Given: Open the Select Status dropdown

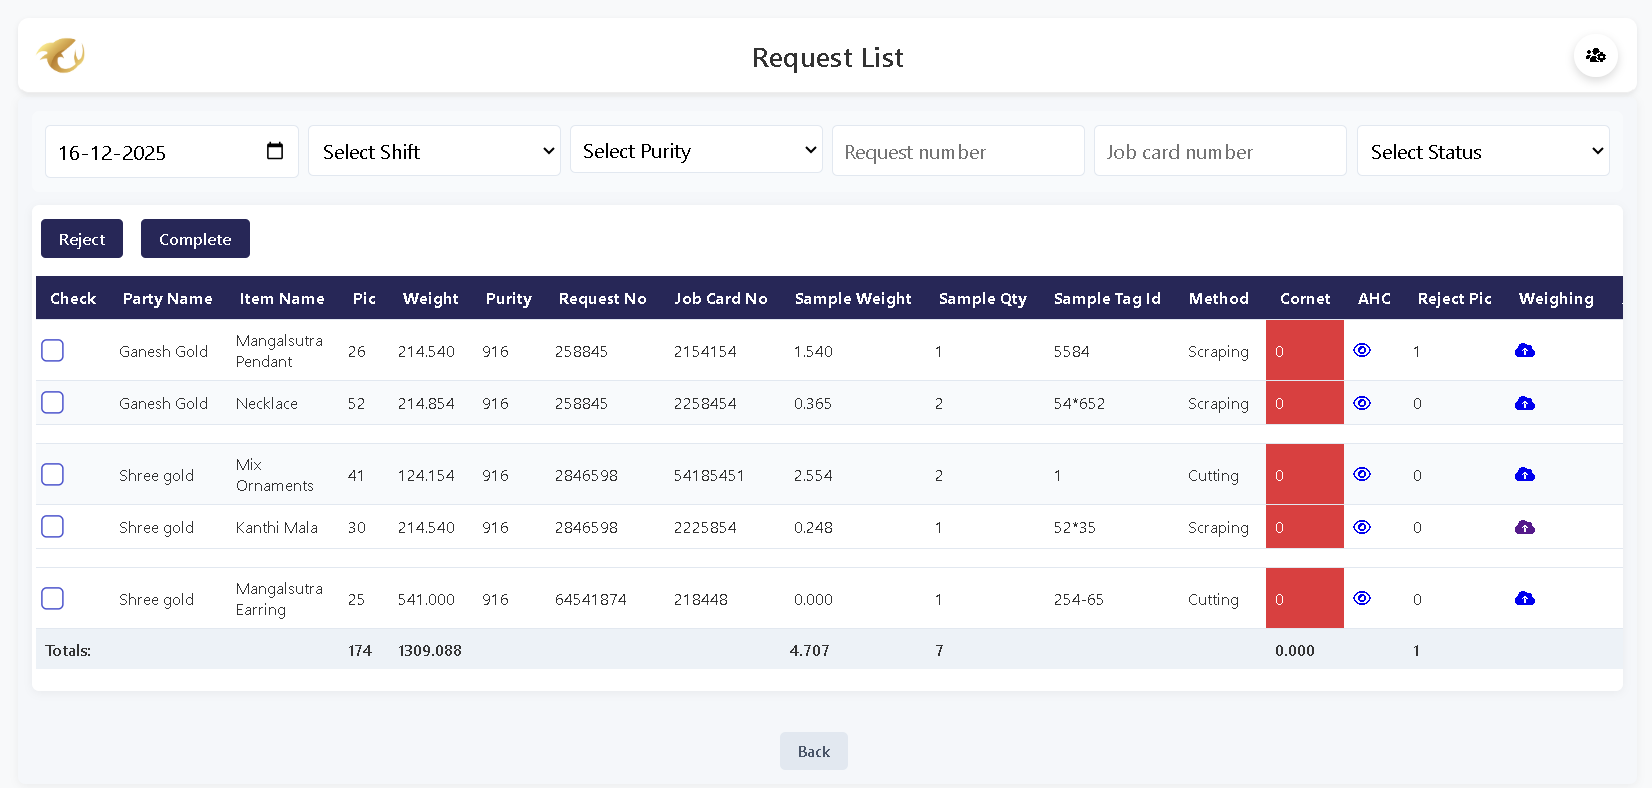Looking at the screenshot, I should (1483, 151).
